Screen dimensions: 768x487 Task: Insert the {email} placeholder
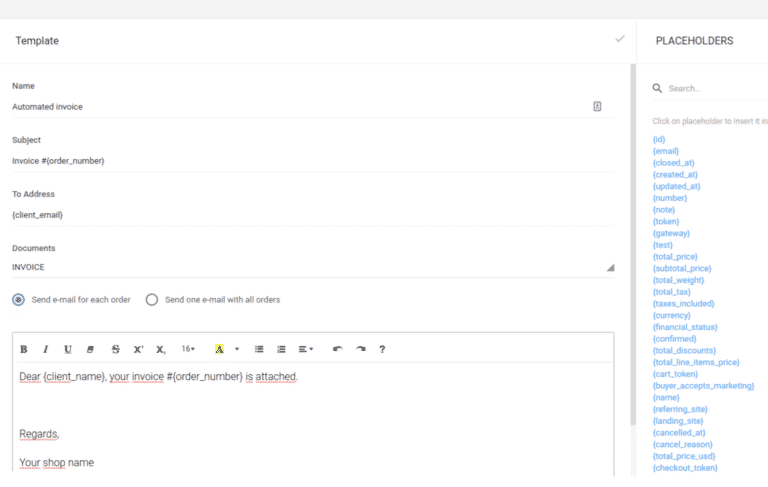(x=666, y=151)
